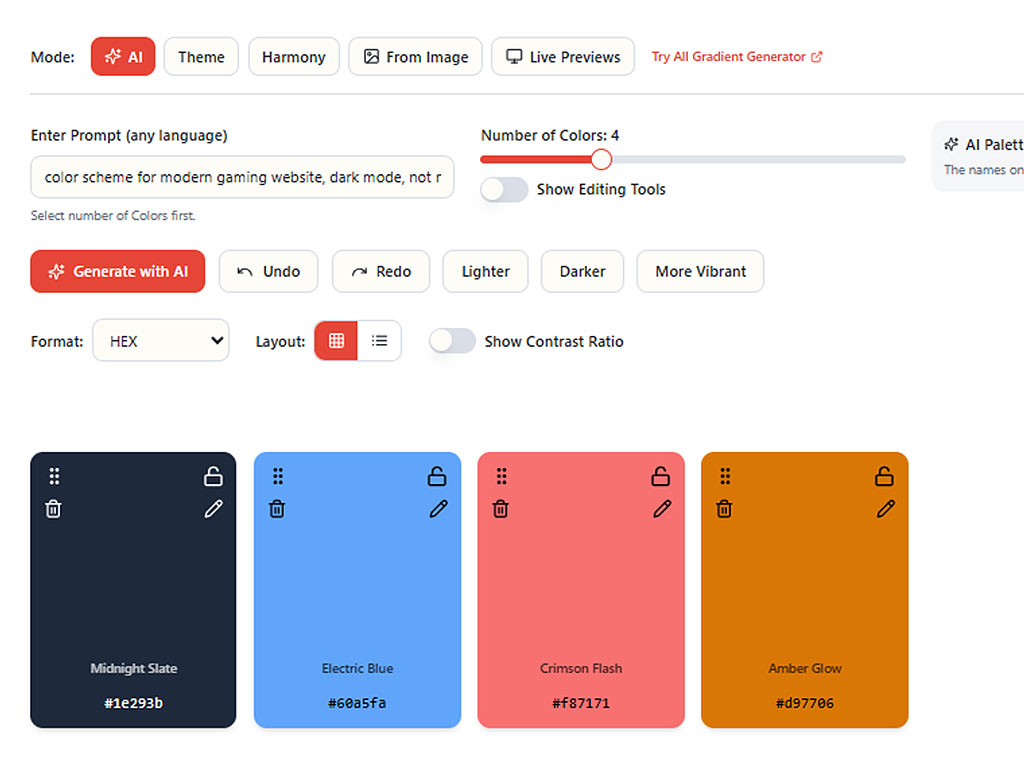Switch to Theme mode

201,57
